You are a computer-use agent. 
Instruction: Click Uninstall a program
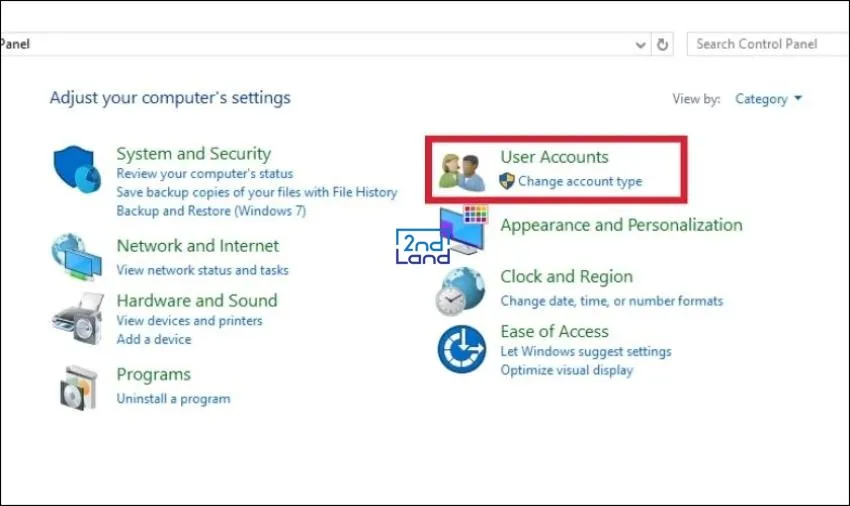pos(173,399)
